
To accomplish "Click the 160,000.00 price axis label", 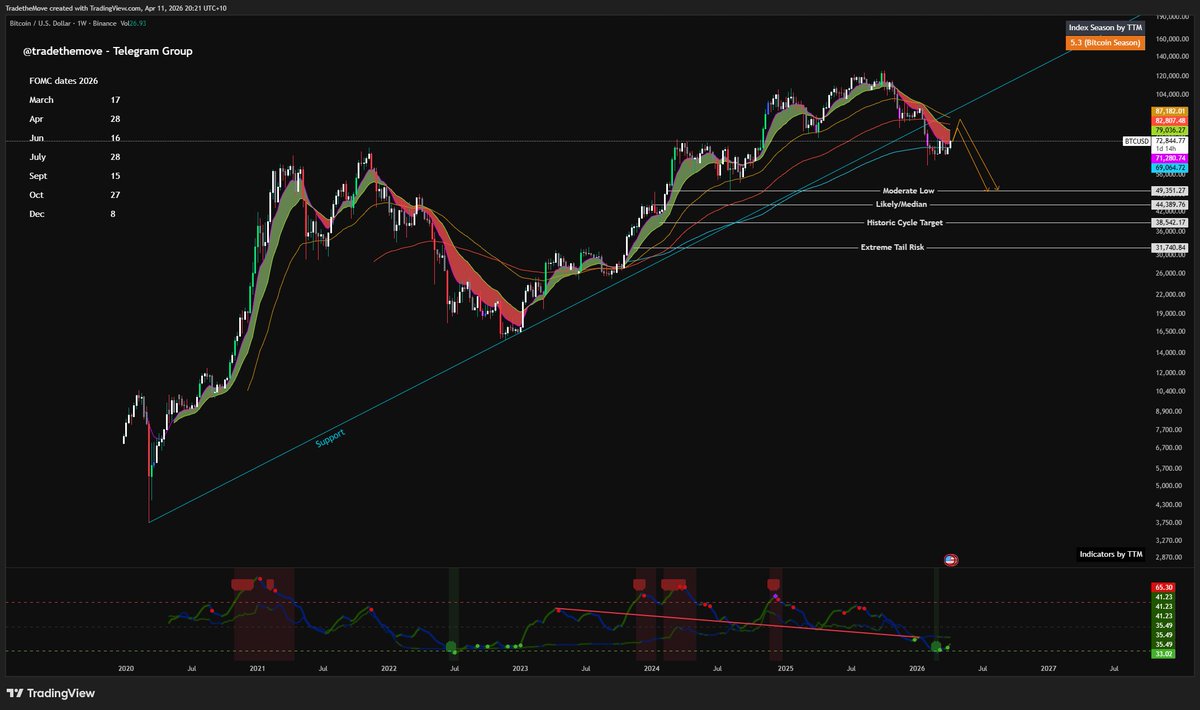I will pyautogui.click(x=1172, y=39).
